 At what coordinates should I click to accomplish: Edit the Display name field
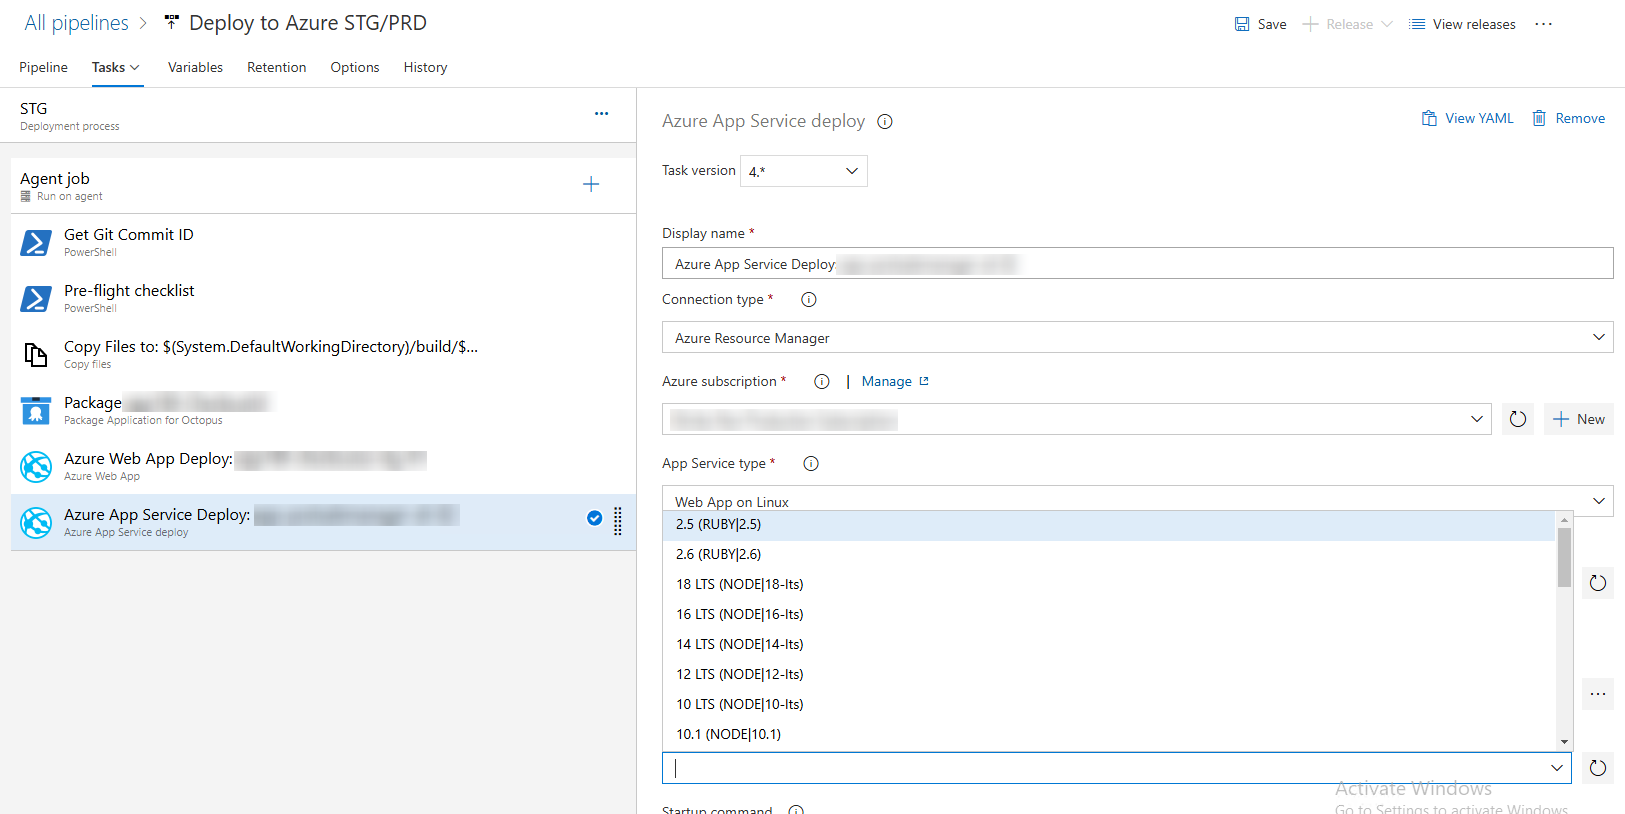tap(1137, 264)
